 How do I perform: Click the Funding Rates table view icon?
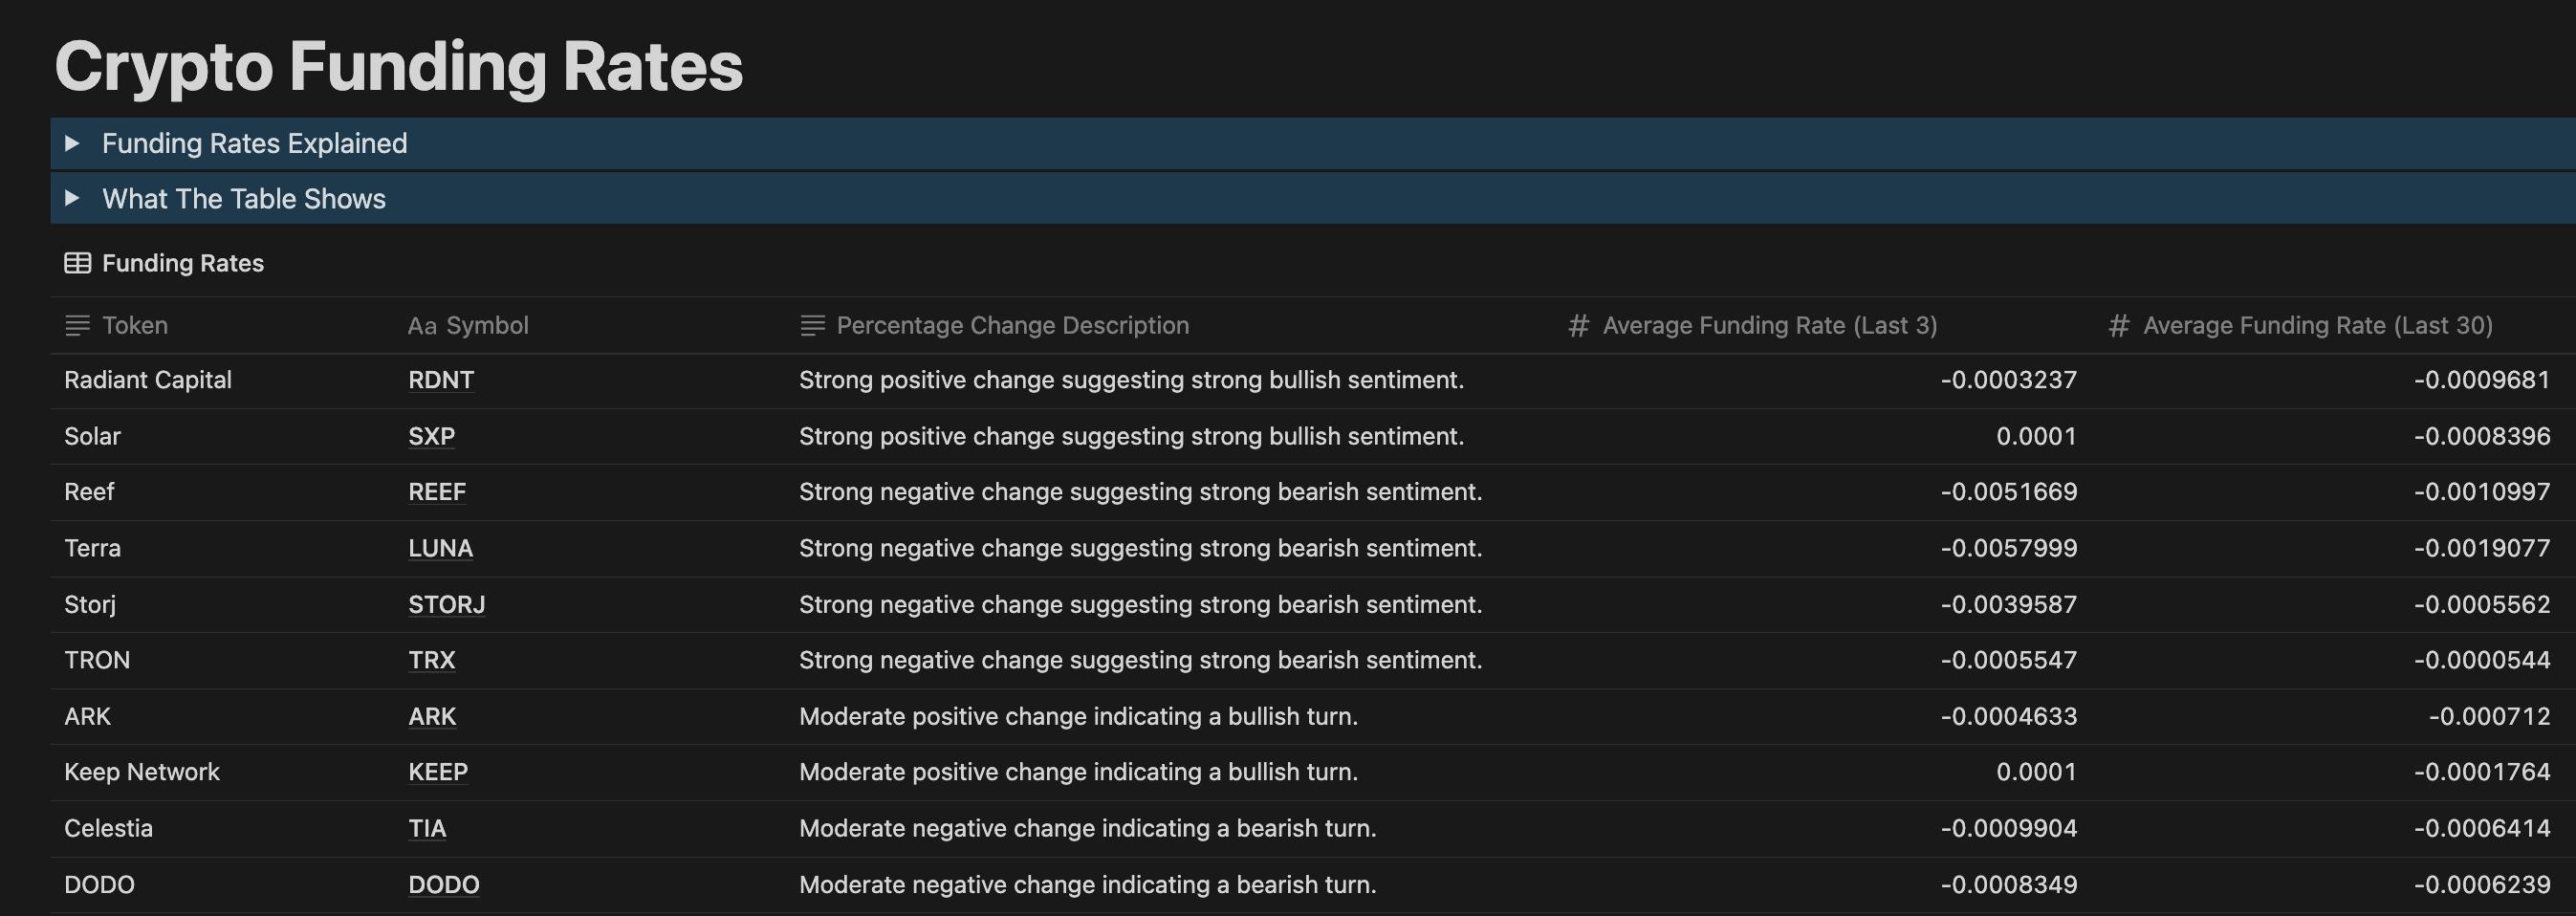(77, 263)
